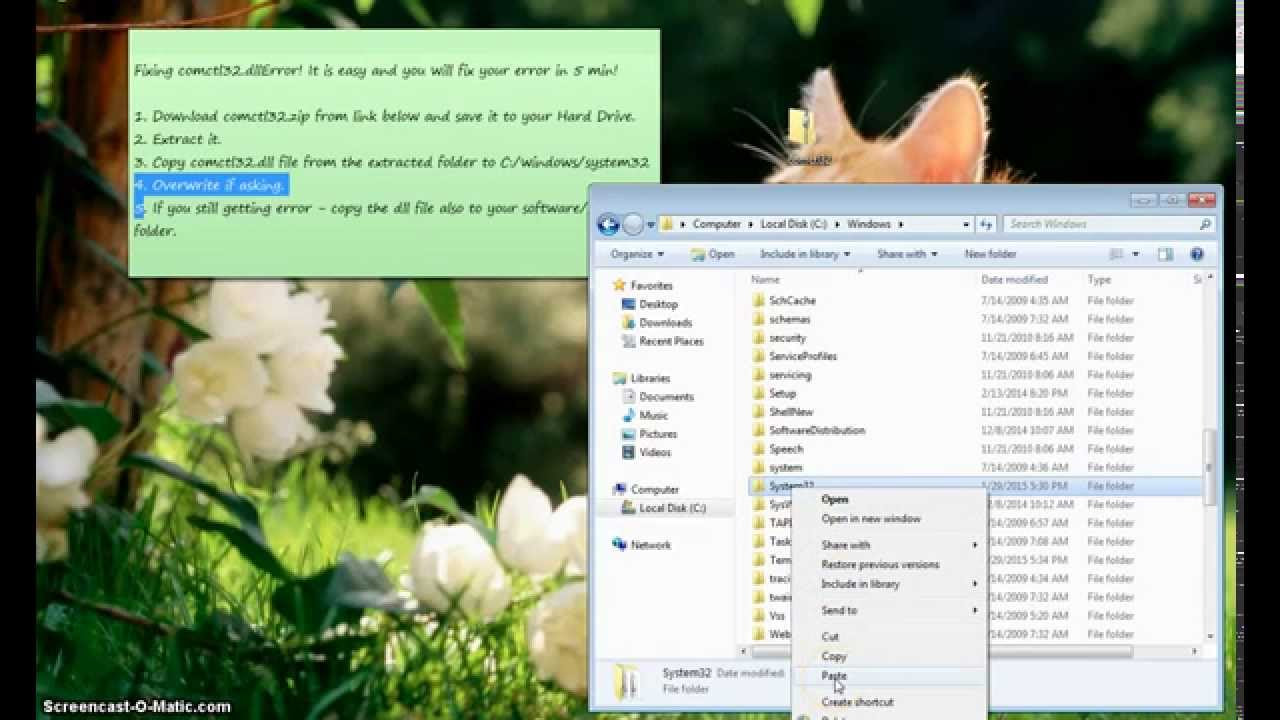
Task: Click the New folder button
Action: click(x=990, y=254)
